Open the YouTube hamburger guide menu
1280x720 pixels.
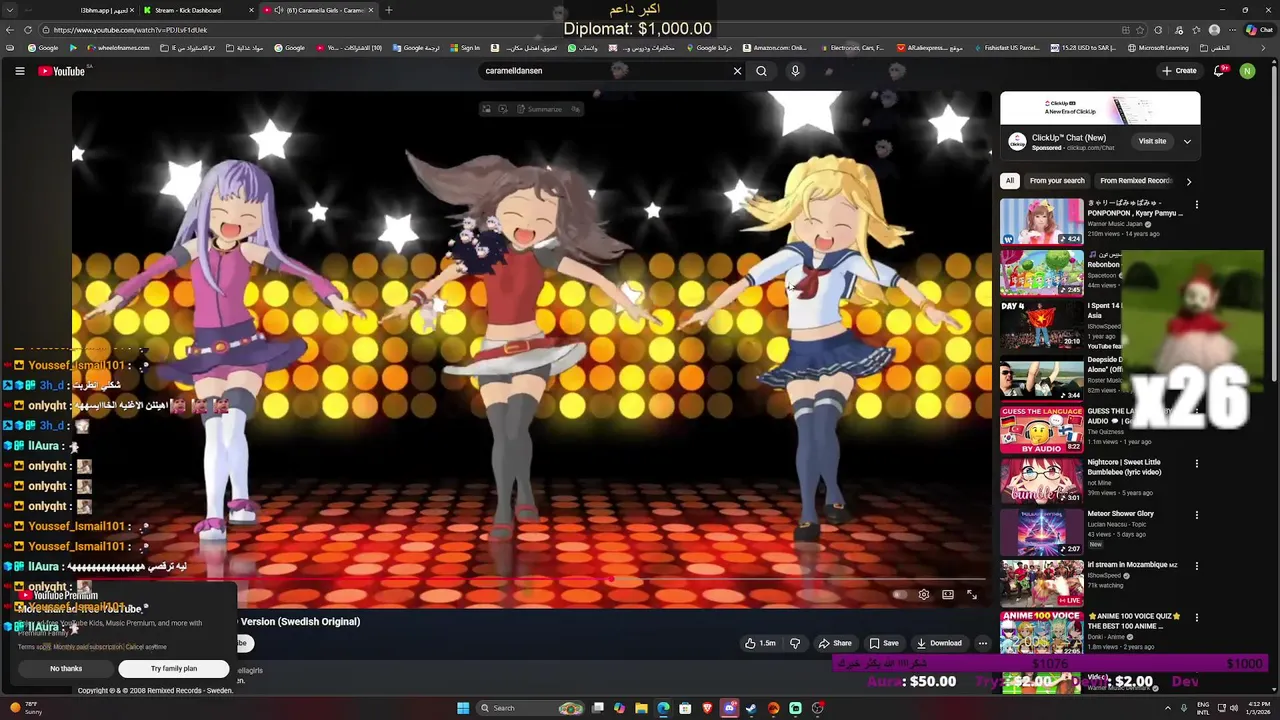(19, 71)
